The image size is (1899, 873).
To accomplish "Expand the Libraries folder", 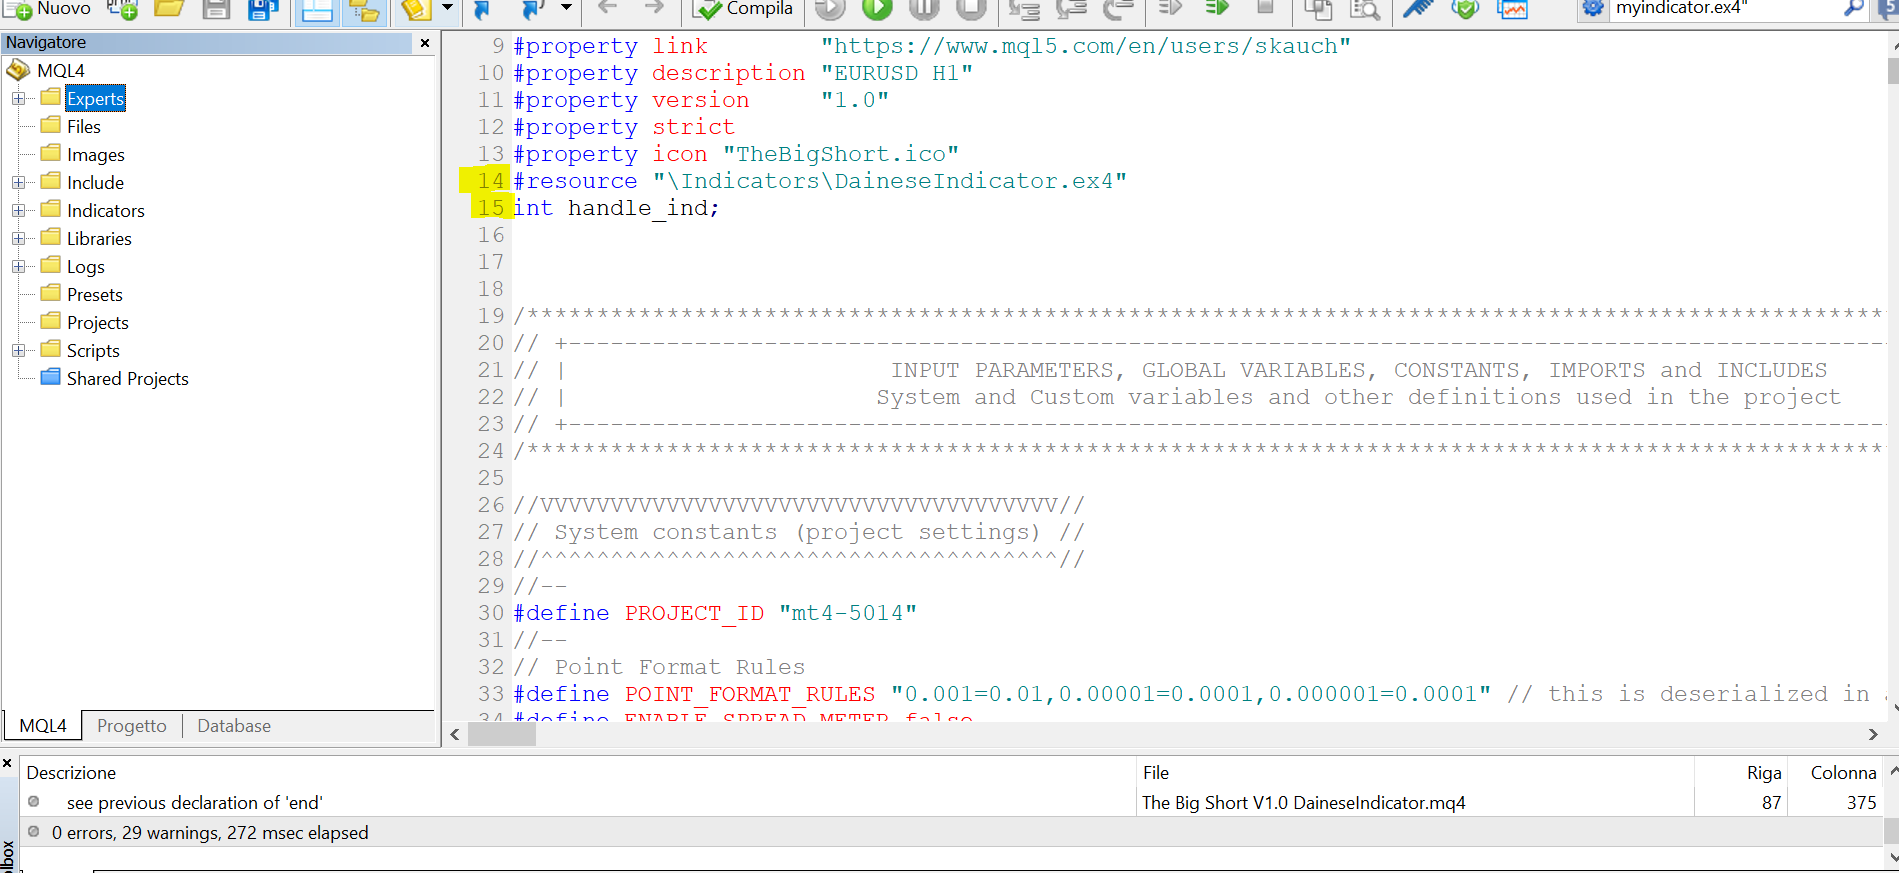I will click(18, 238).
